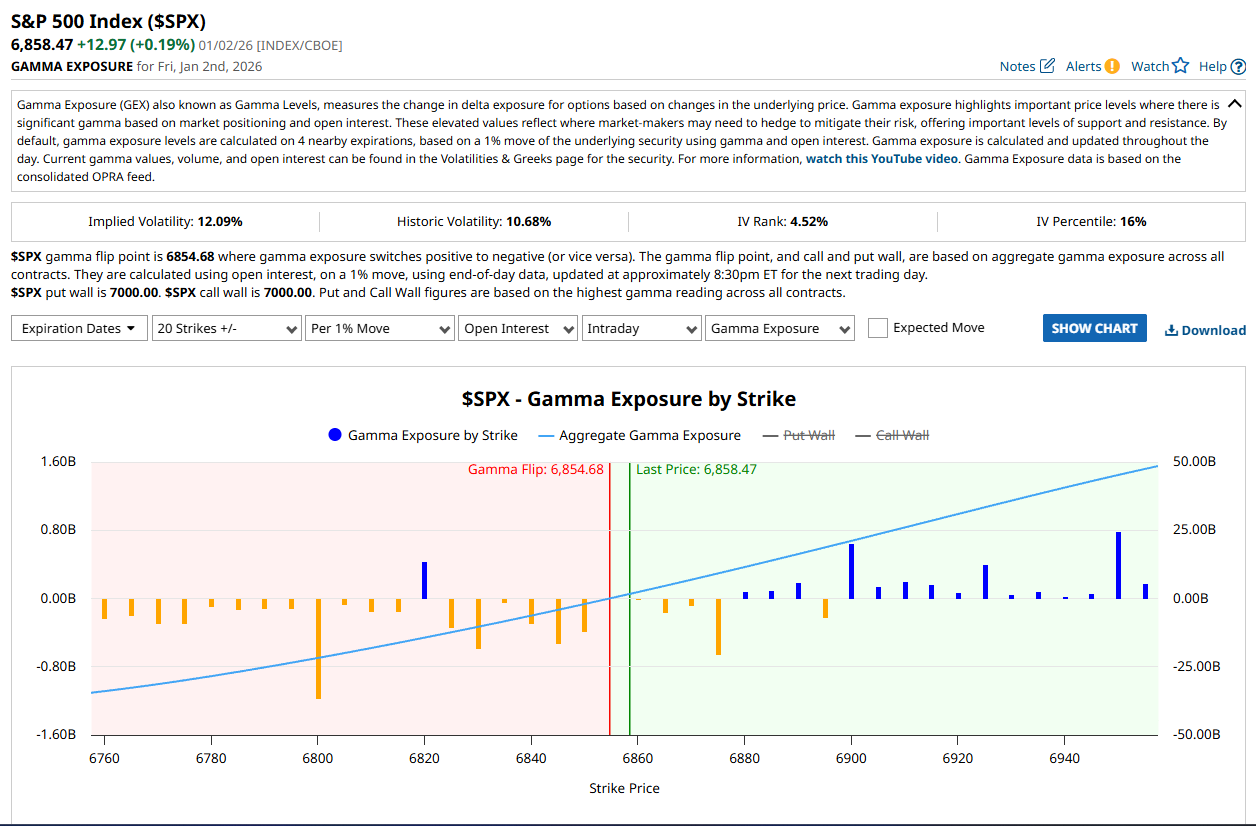Open the Notes editor icon
The image size is (1256, 826).
(1047, 66)
